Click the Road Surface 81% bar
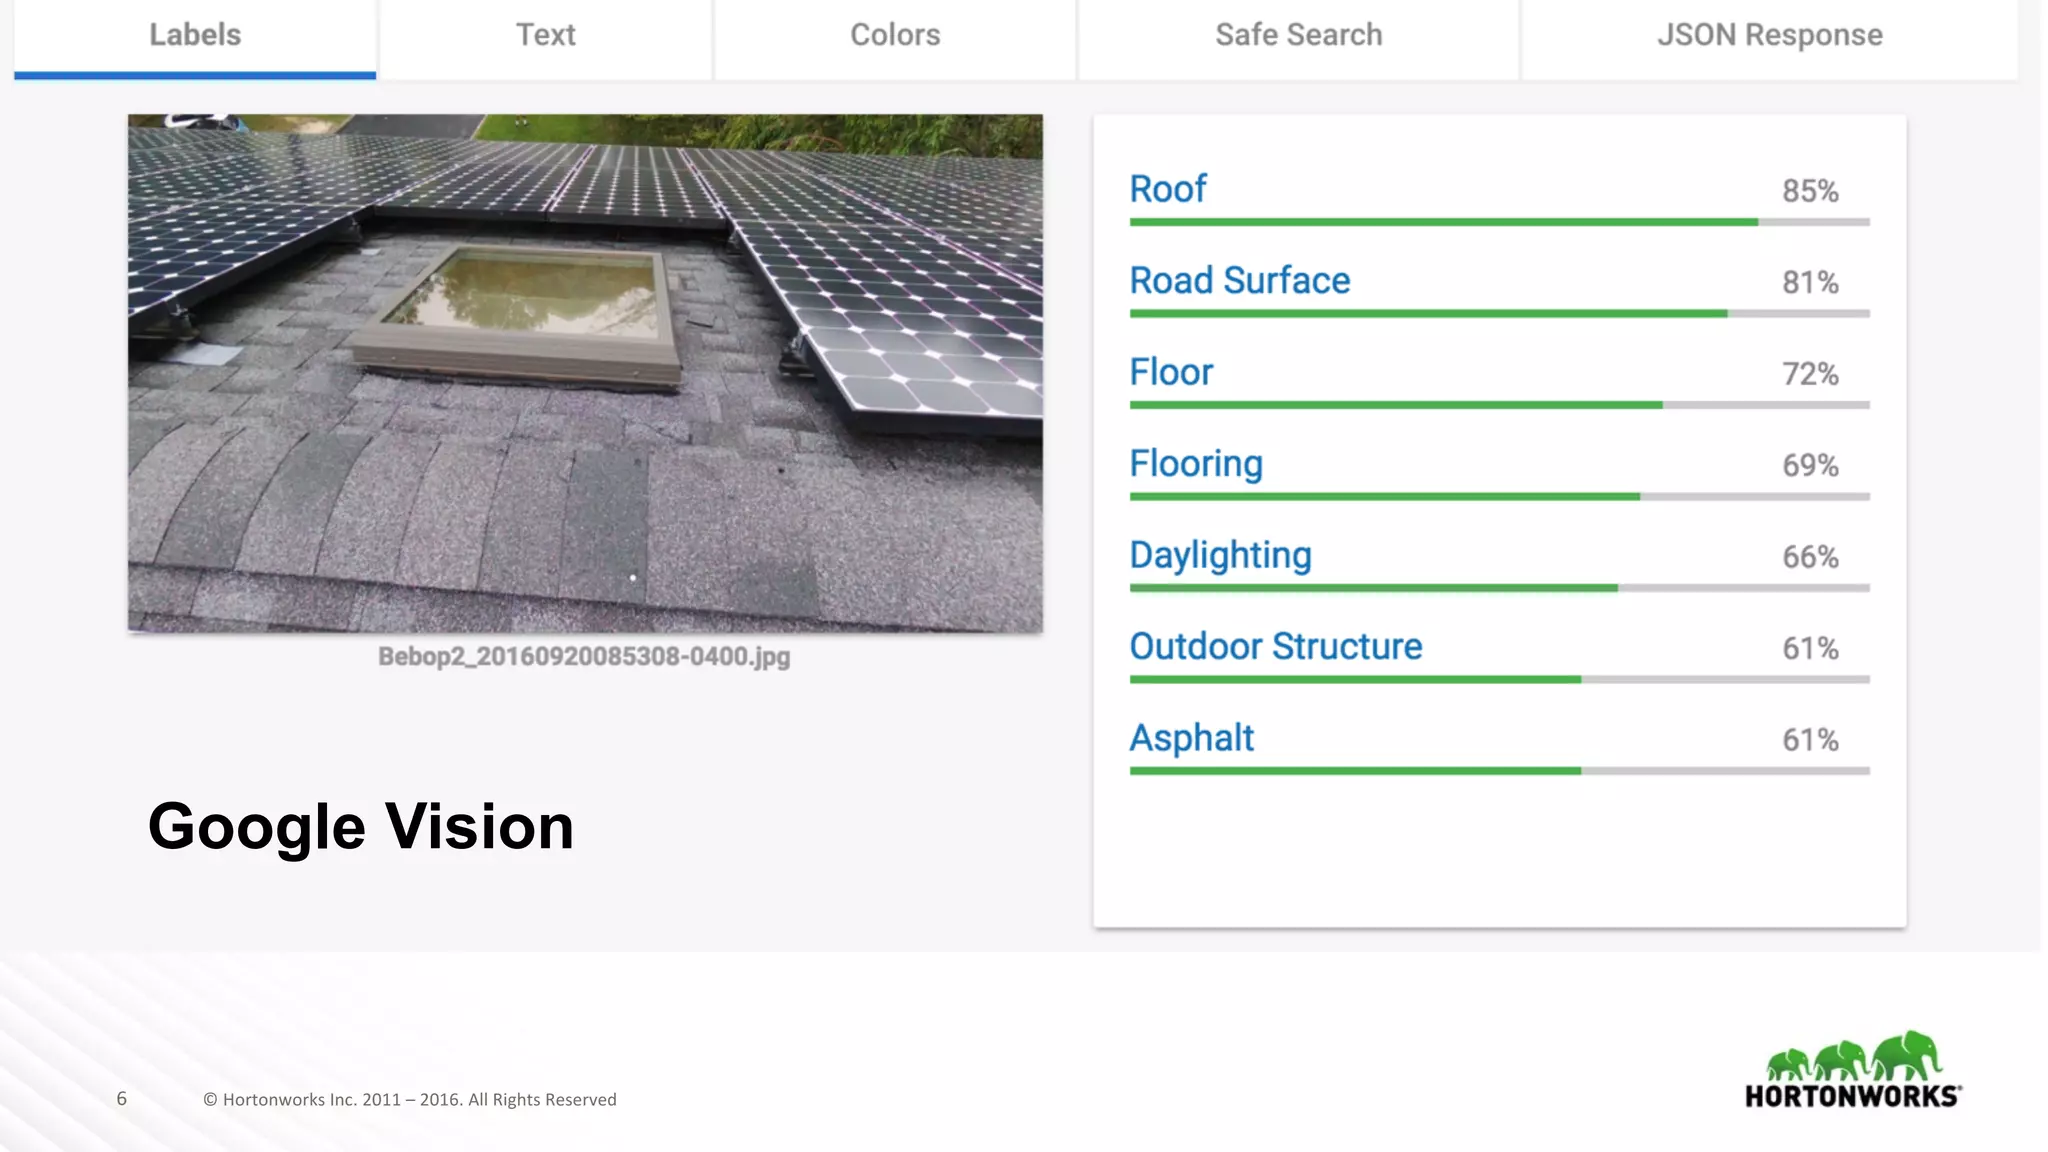2048x1152 pixels. pos(1498,314)
